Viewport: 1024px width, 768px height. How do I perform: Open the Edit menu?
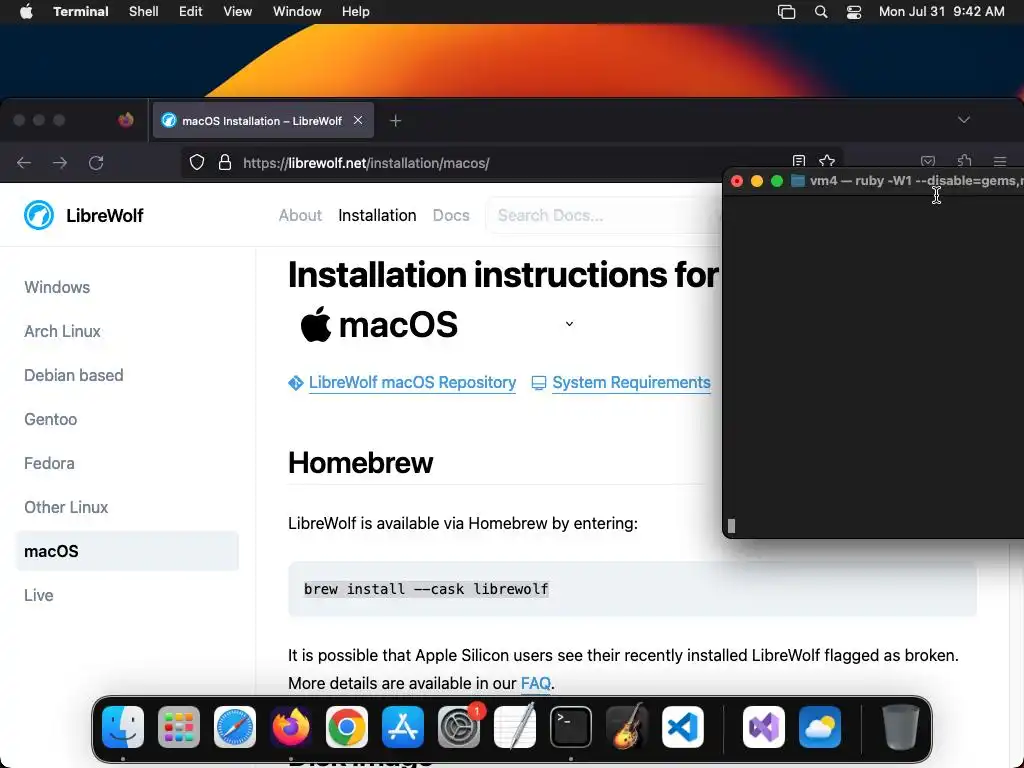(190, 12)
